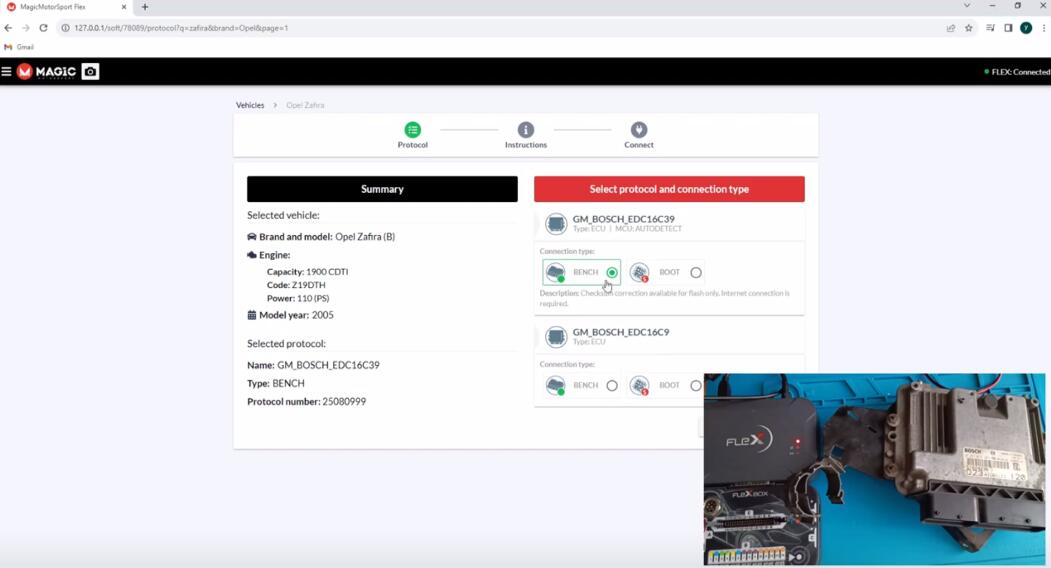Click the Opel Zafira breadcrumb
The image size is (1051, 568).
305,105
